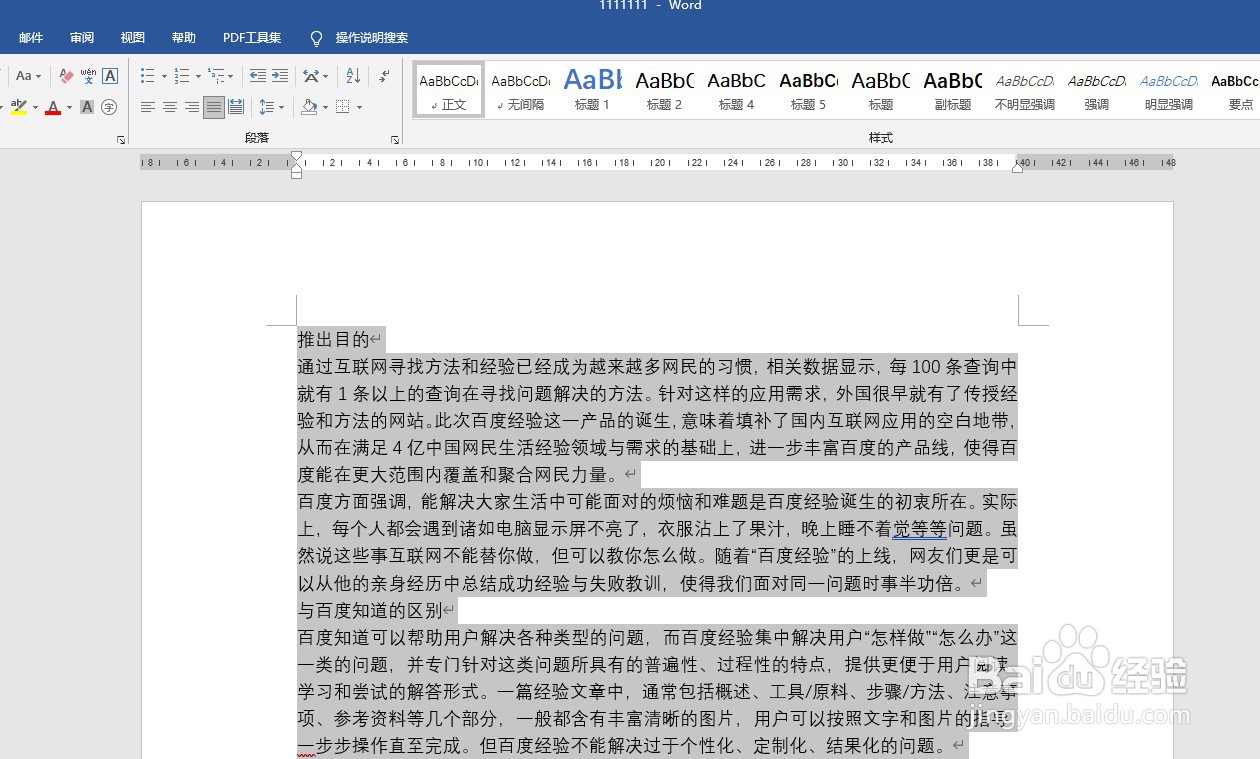Apply Character Border to text
The width and height of the screenshot is (1260, 759).
pyautogui.click(x=110, y=76)
